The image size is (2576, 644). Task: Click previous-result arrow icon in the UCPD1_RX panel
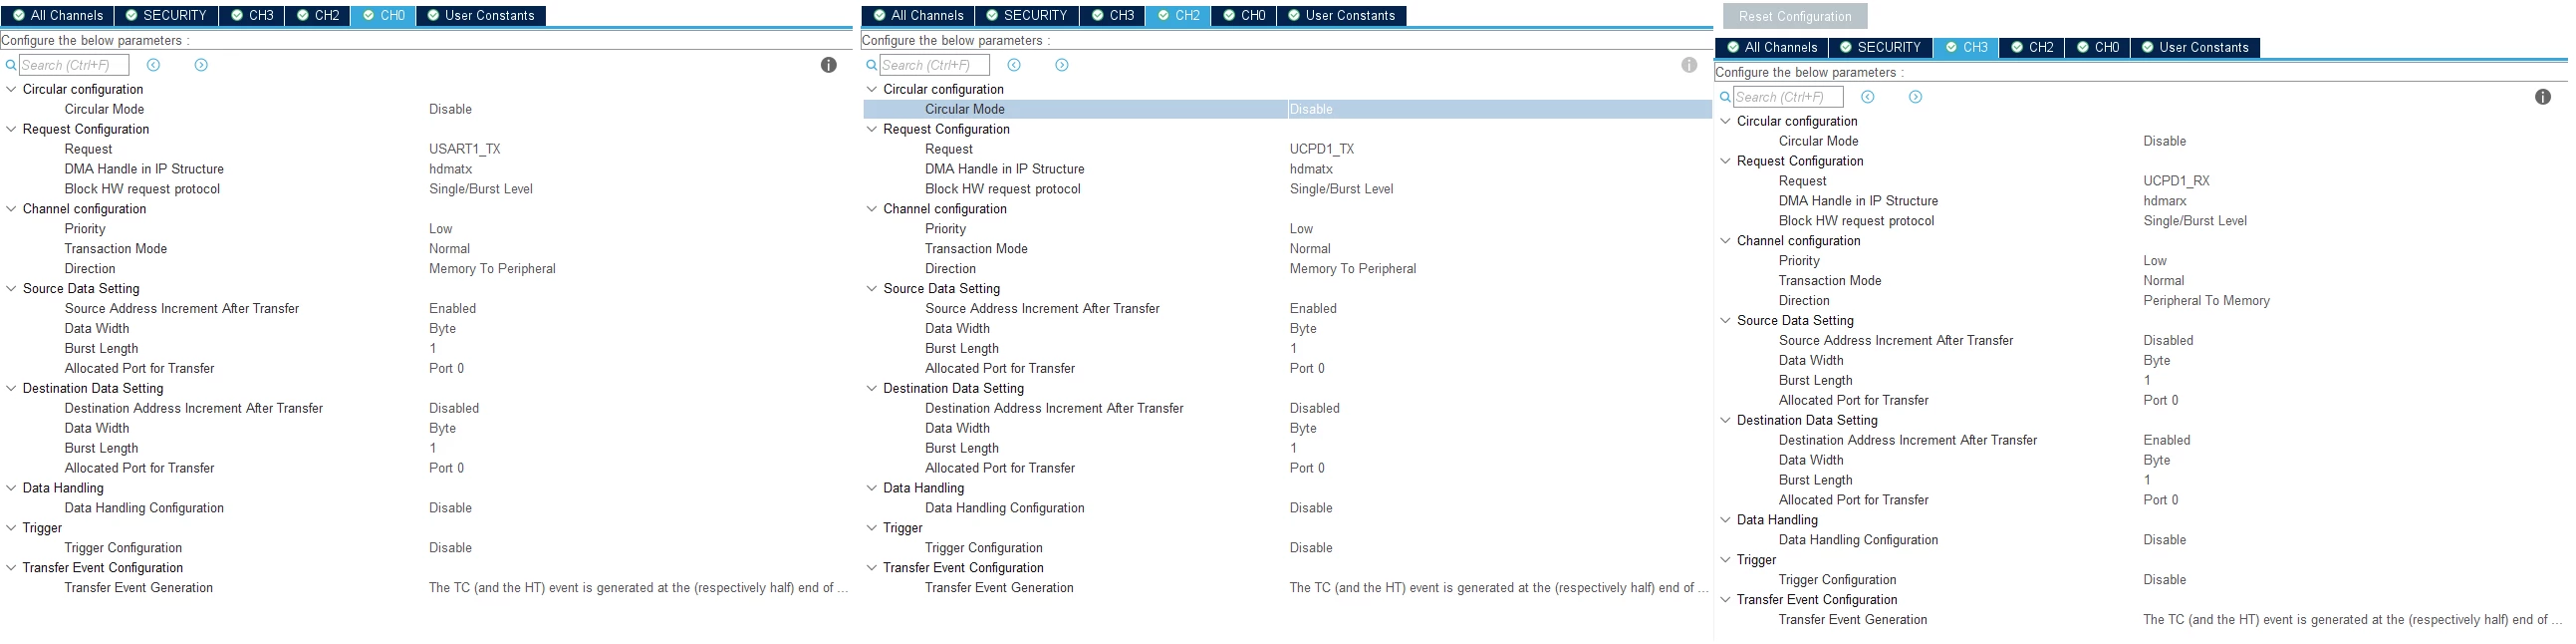coord(1867,97)
